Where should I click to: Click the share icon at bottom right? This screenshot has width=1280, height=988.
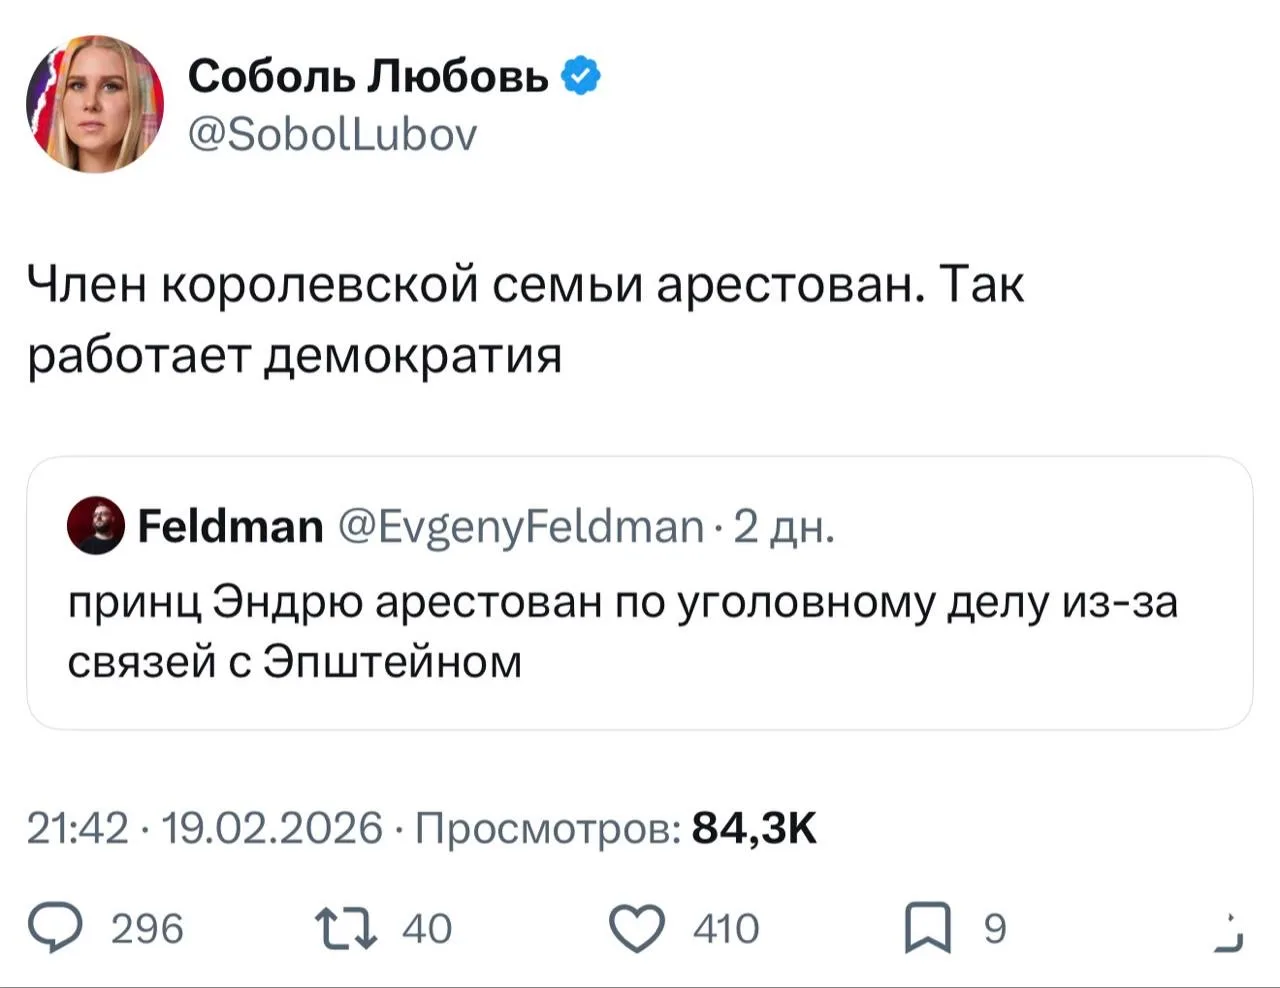(x=1231, y=932)
